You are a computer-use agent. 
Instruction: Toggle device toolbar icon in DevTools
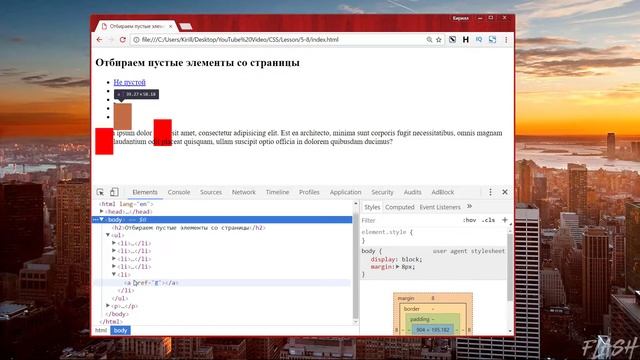click(x=114, y=192)
